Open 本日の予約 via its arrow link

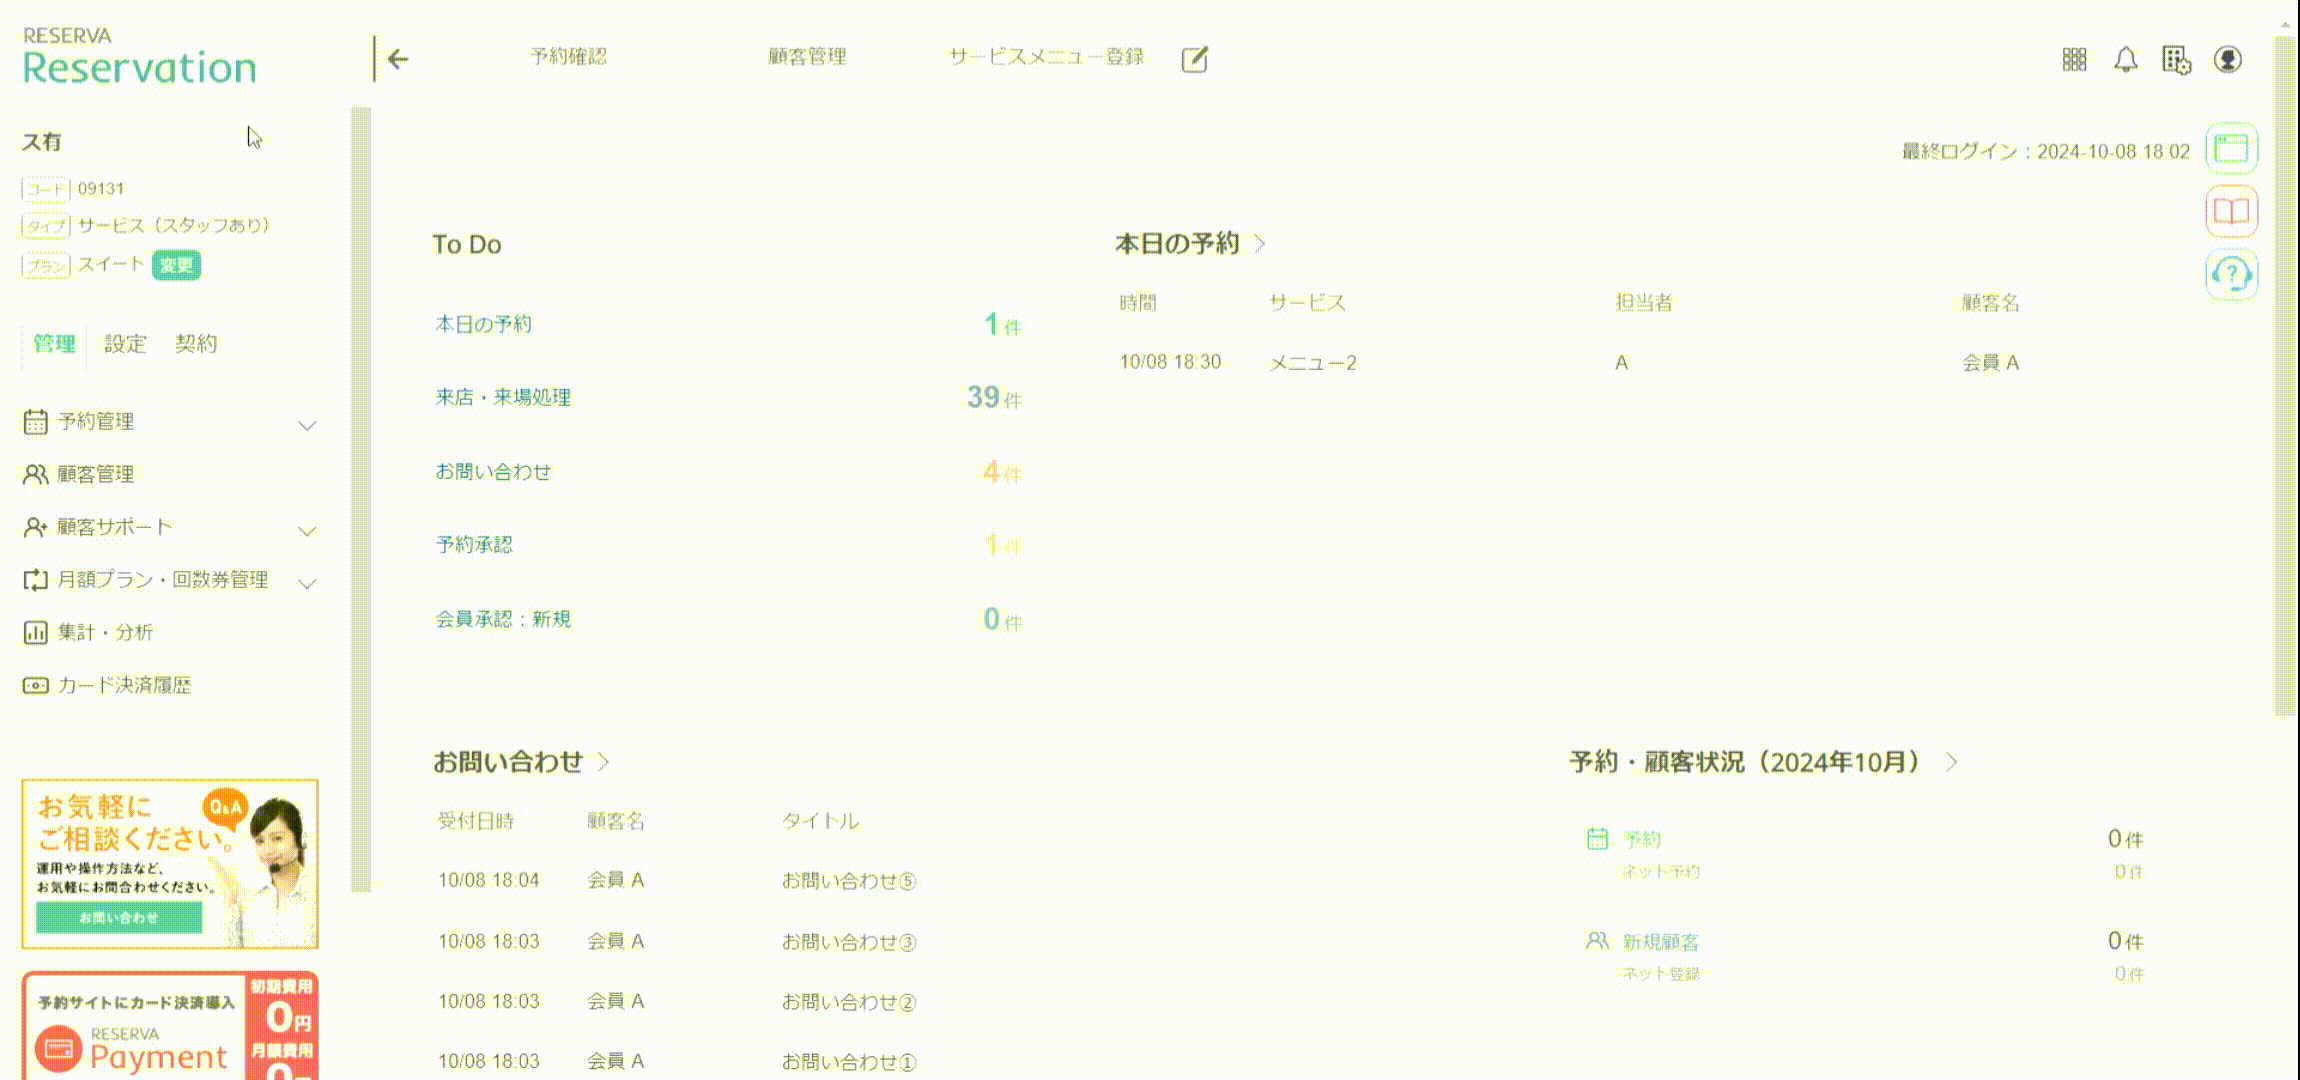[x=1262, y=243]
